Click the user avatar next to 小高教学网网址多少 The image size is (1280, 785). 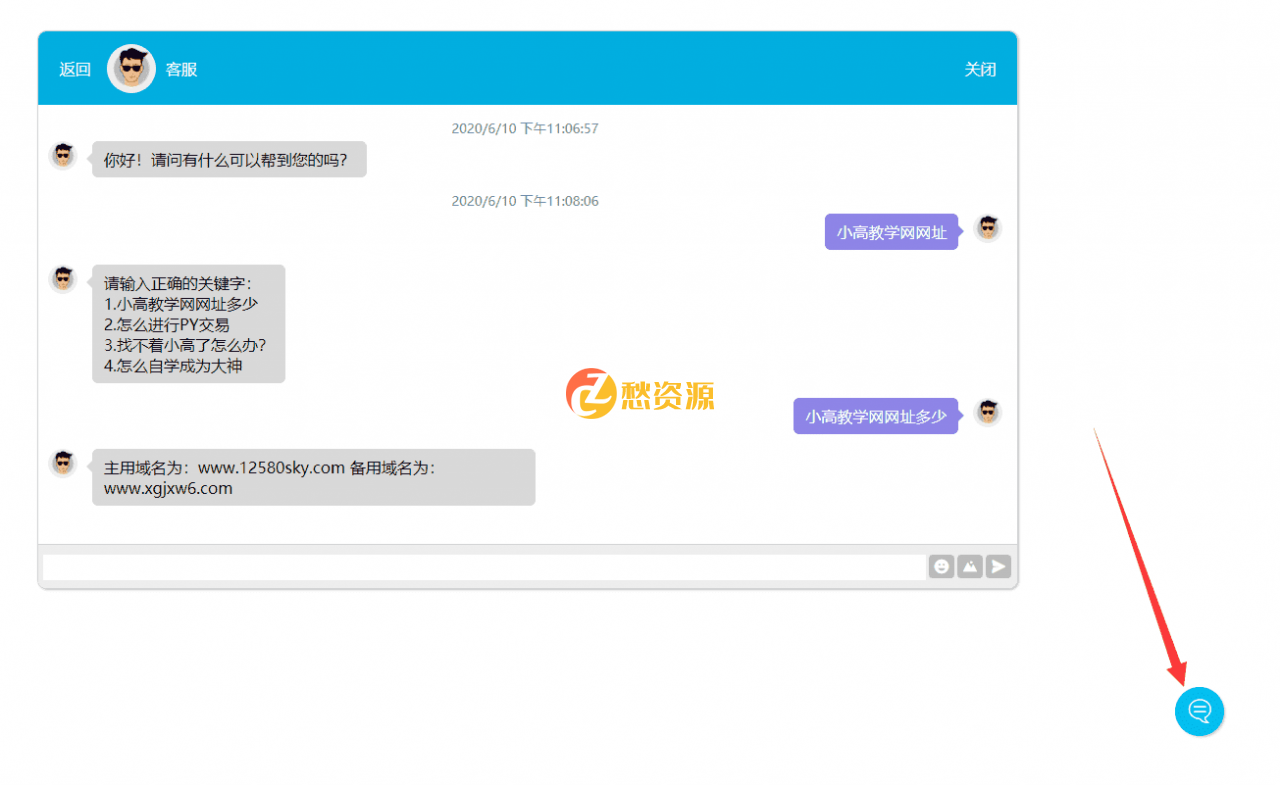(987, 413)
